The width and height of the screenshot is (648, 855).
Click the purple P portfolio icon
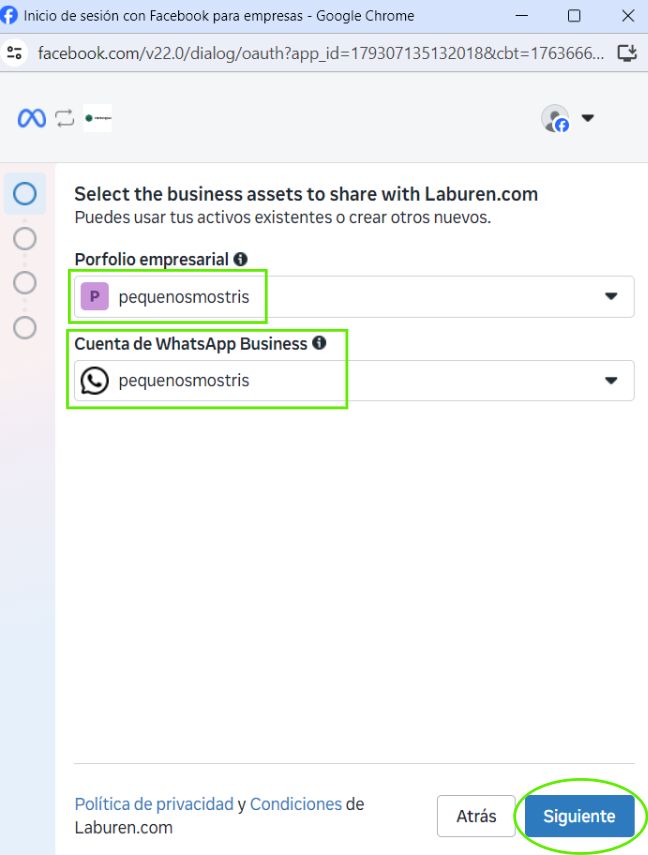click(95, 297)
